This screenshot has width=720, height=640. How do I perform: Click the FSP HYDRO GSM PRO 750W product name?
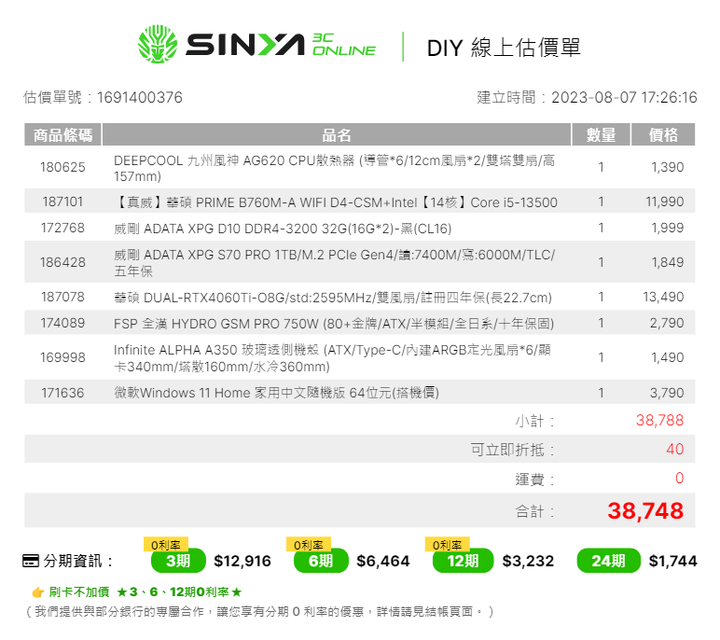(334, 324)
